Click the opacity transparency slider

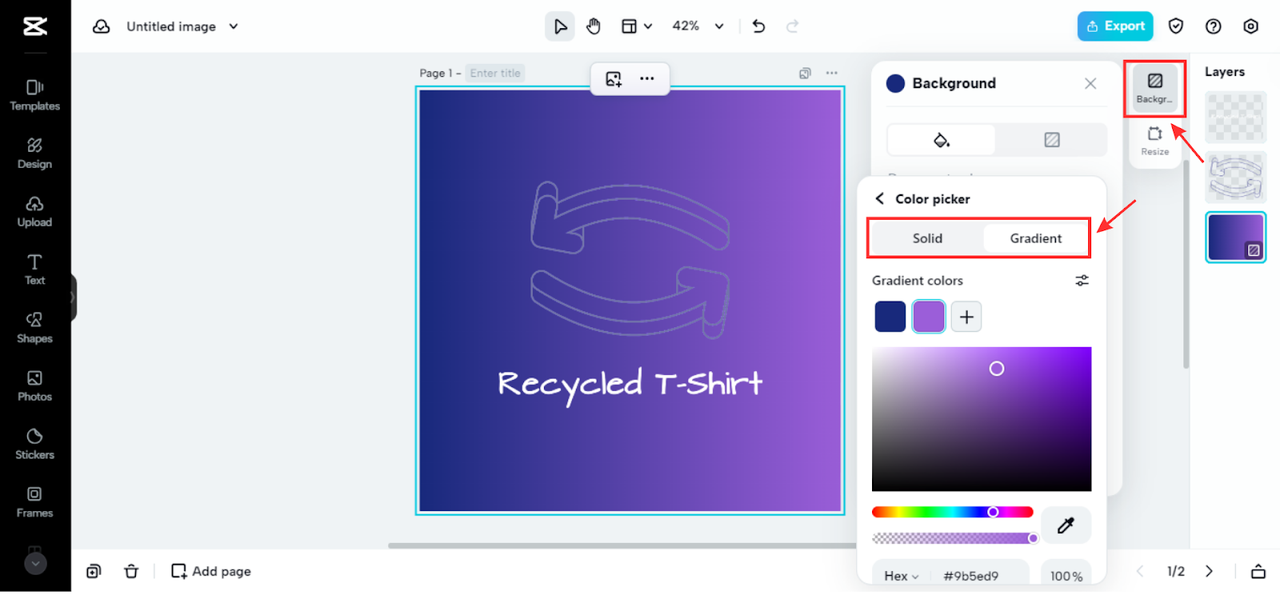pos(955,538)
